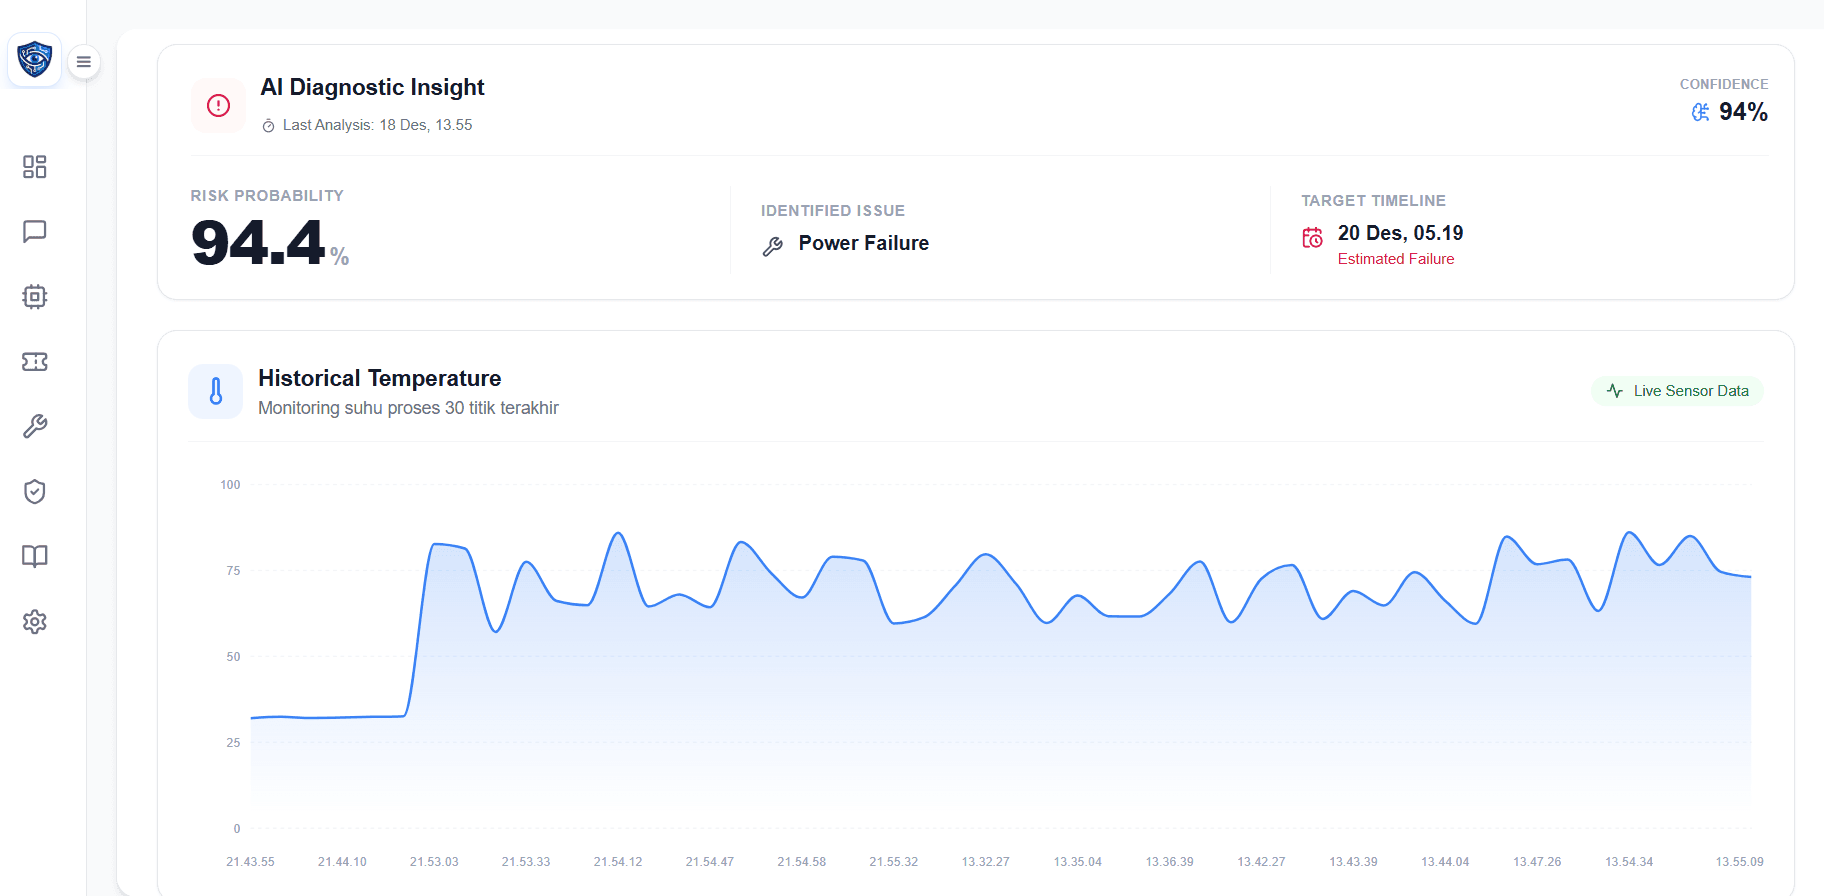
Task: Open the book documentation icon in sidebar
Action: [35, 557]
